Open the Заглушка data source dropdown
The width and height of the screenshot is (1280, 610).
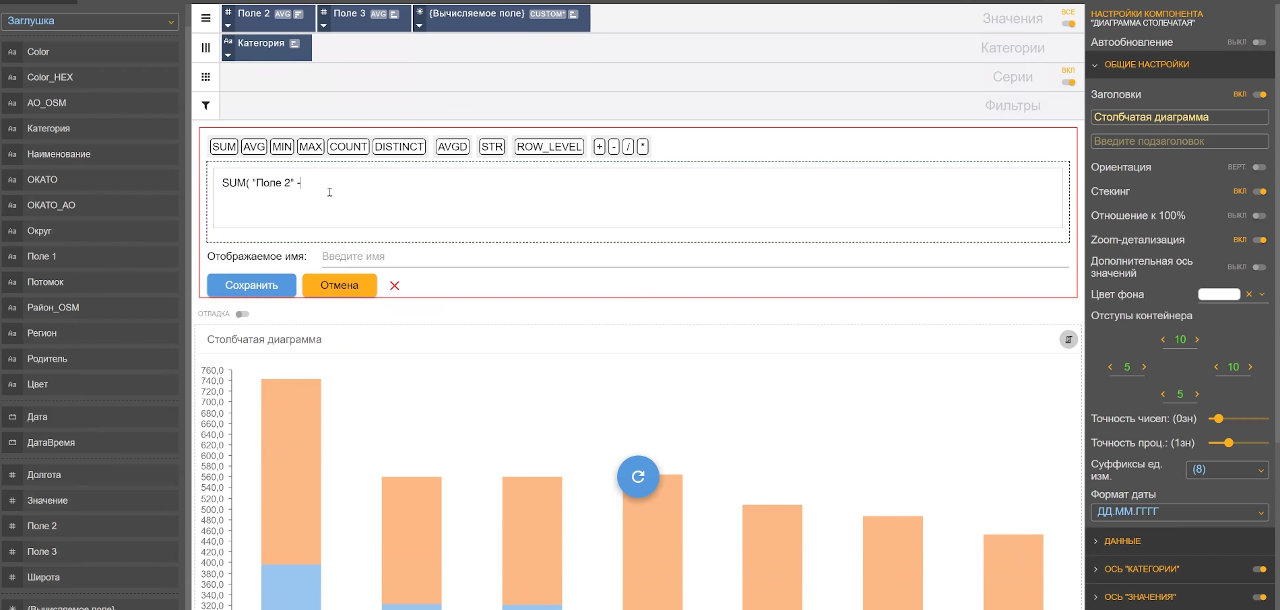click(90, 21)
